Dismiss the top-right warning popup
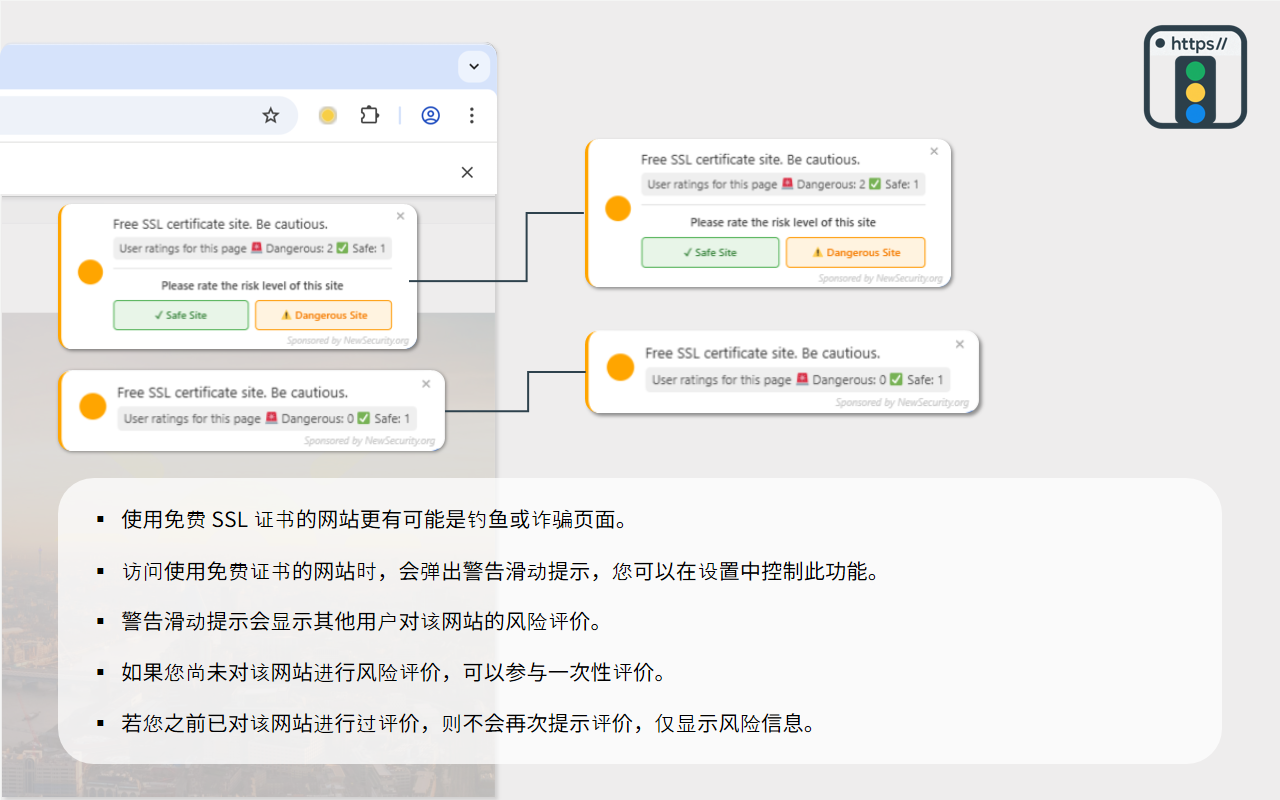Image resolution: width=1280 pixels, height=800 pixels. point(934,150)
